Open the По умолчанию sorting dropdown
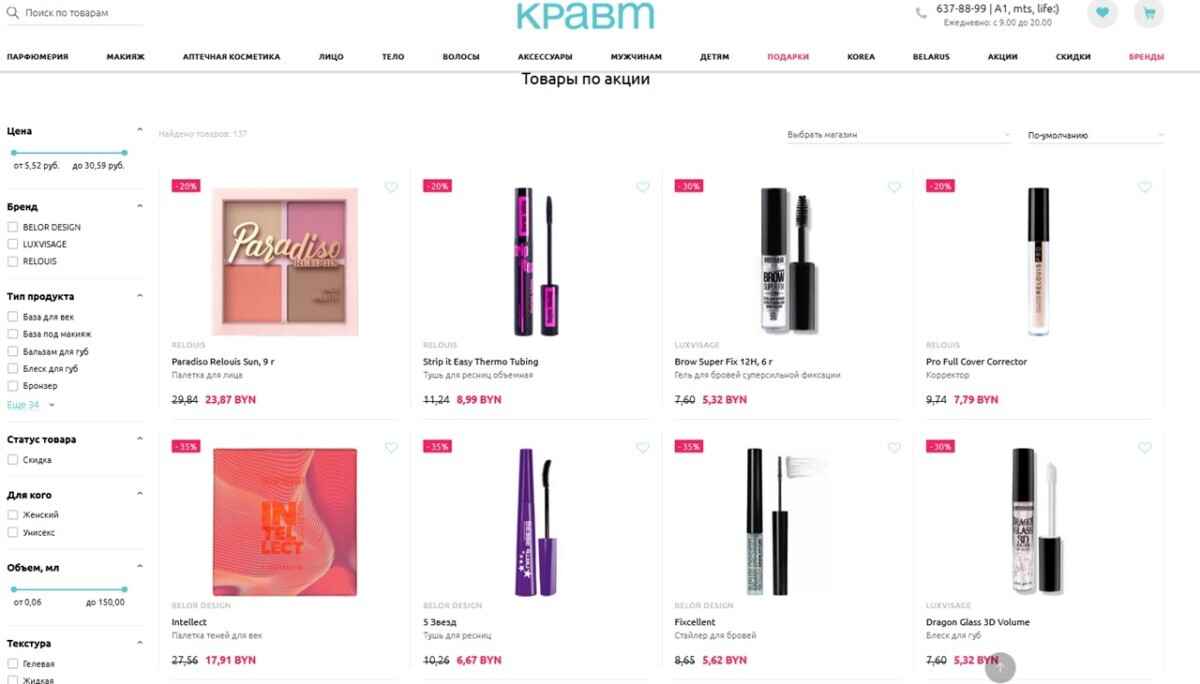The width and height of the screenshot is (1200, 684). (x=1095, y=135)
